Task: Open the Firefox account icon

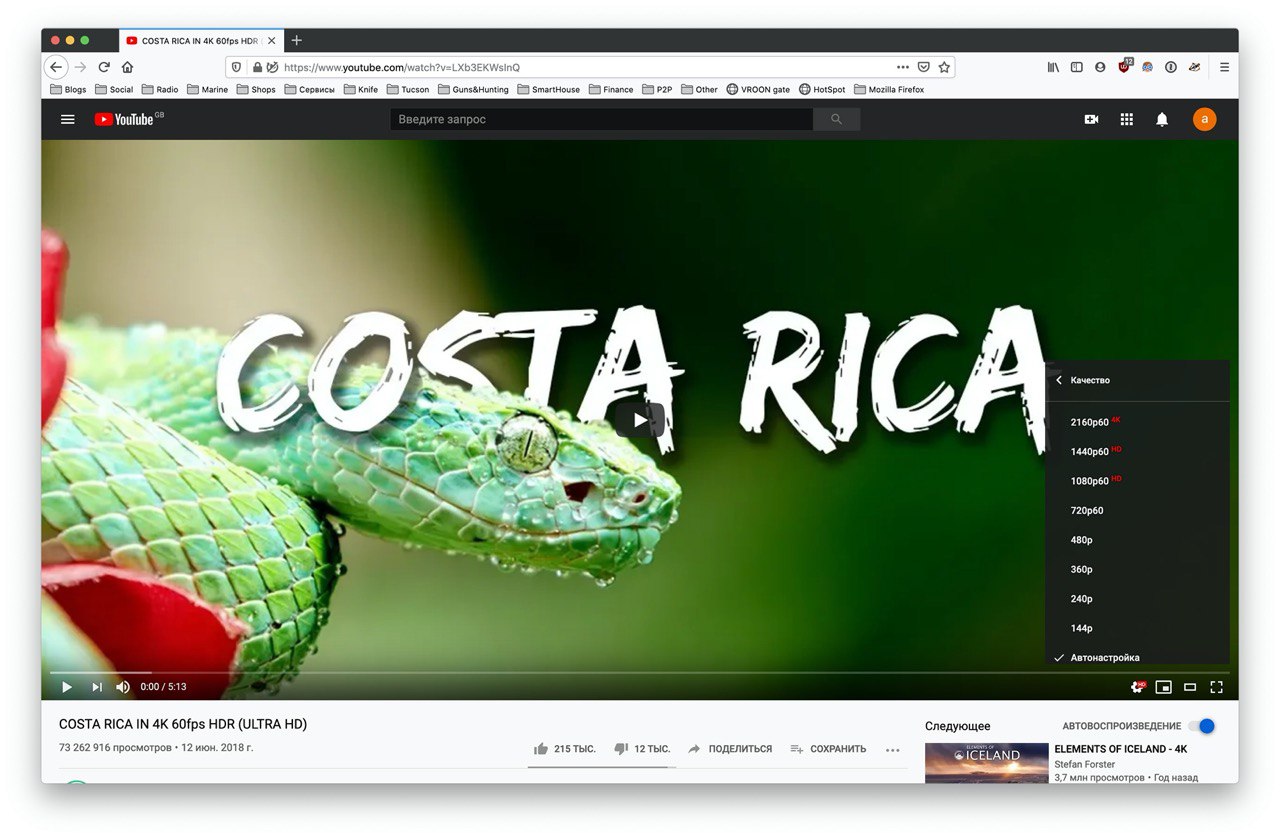Action: click(x=1100, y=67)
